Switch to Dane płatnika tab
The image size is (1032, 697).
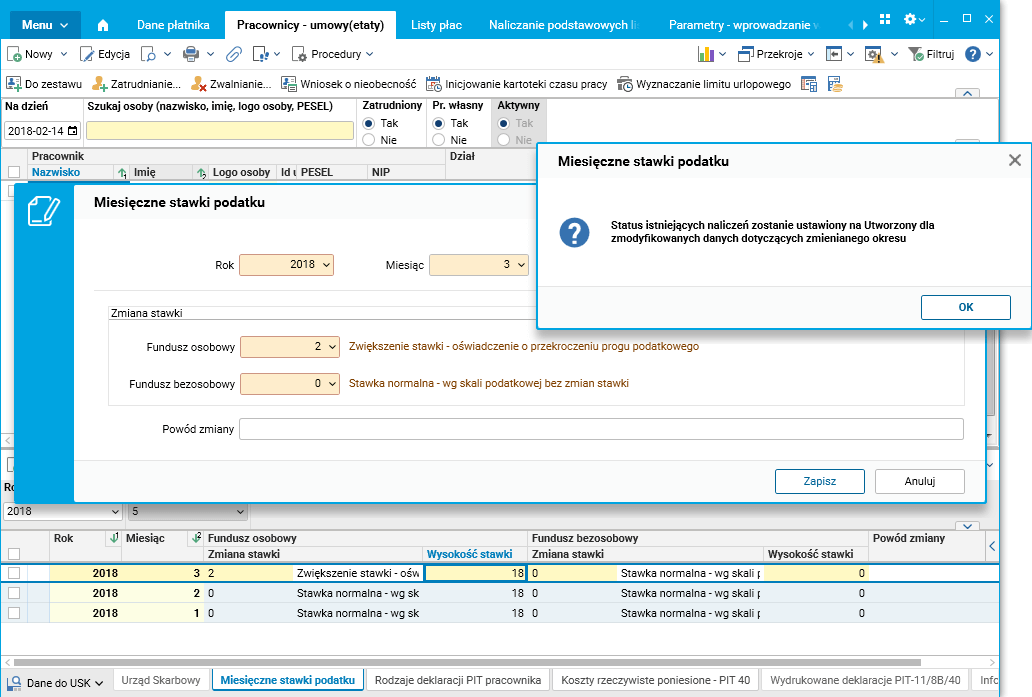tap(173, 25)
